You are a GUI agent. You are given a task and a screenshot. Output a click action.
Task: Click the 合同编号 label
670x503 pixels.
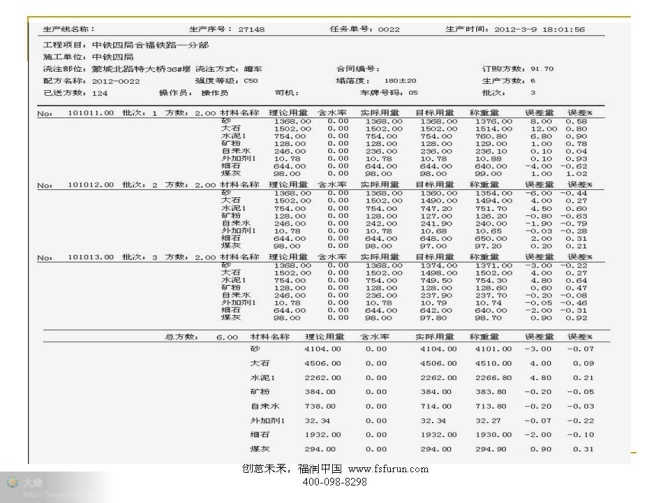click(x=358, y=69)
